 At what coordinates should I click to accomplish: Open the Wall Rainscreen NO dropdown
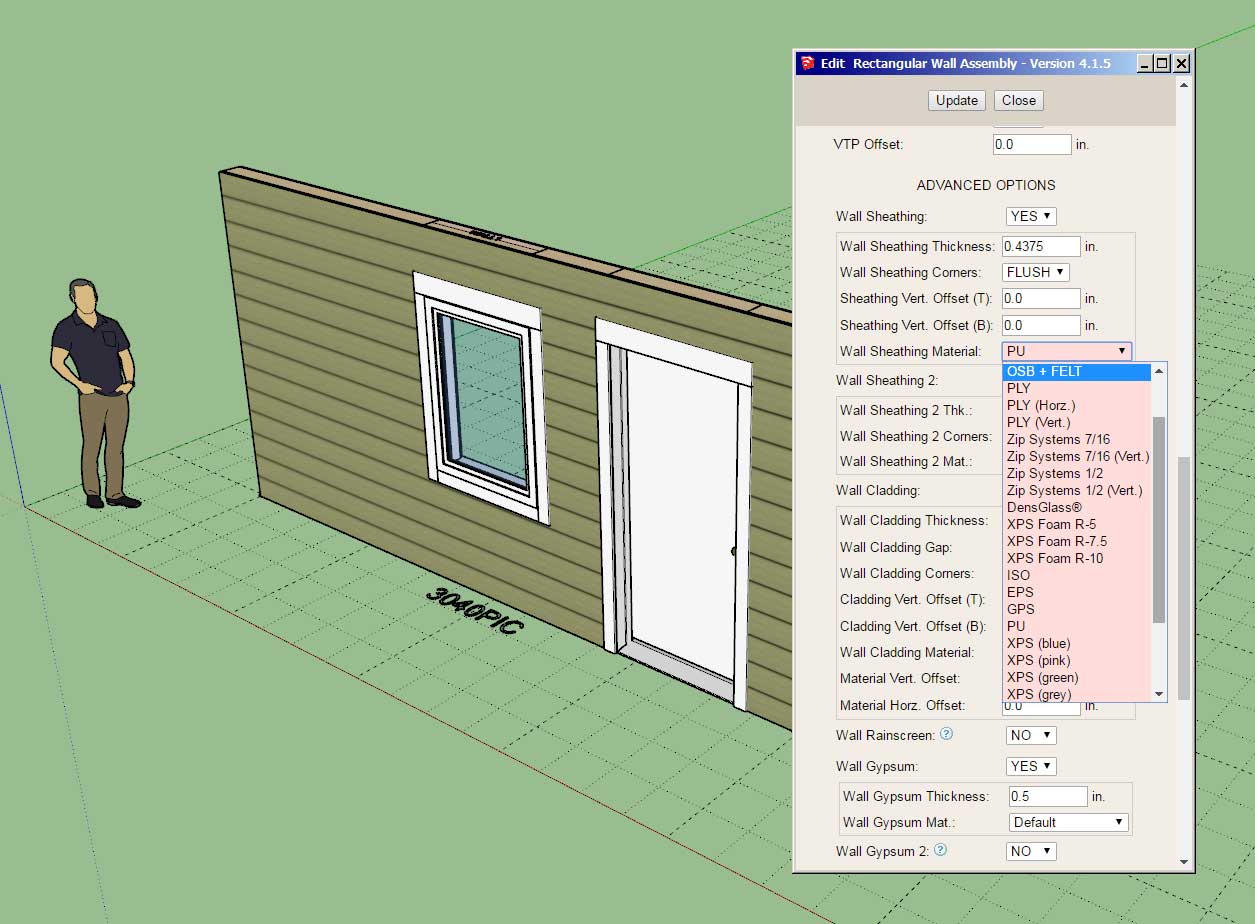pos(1030,735)
